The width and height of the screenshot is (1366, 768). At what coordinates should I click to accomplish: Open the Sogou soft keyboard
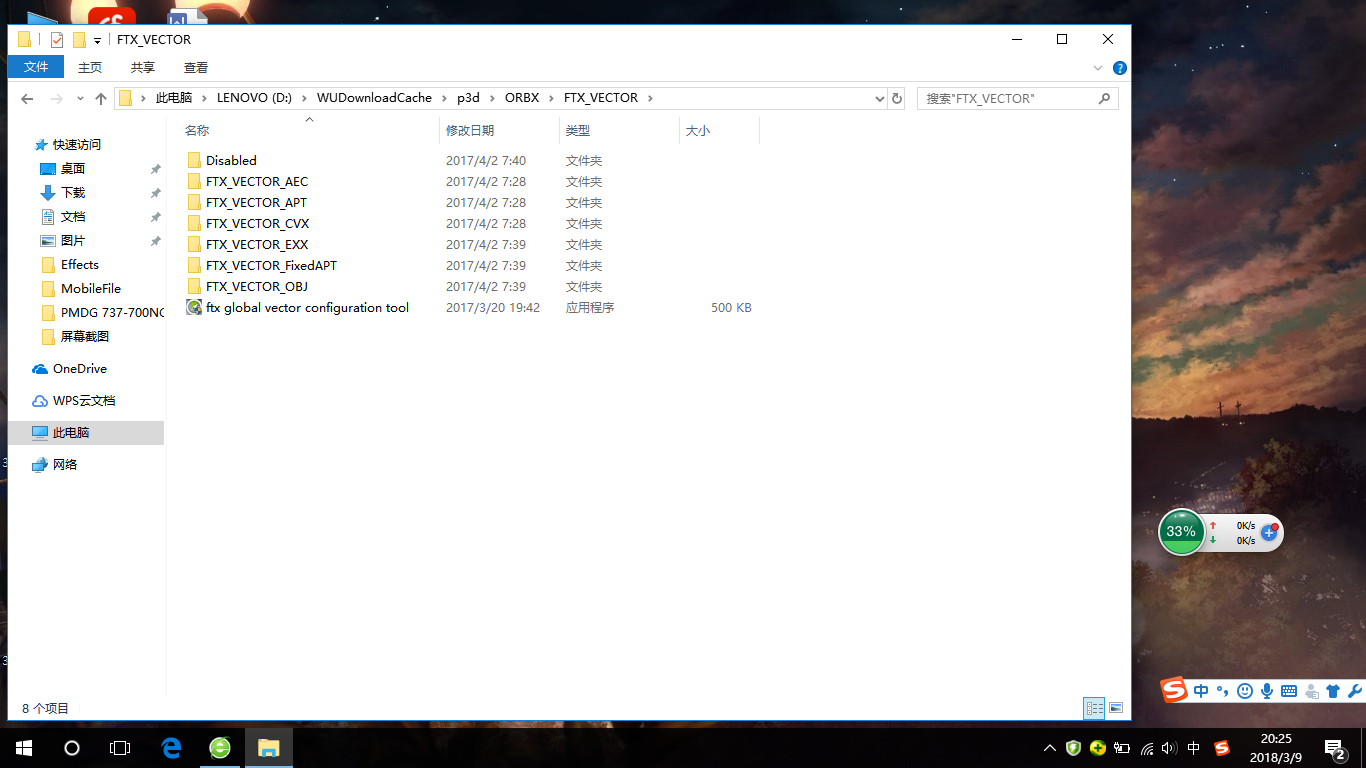pos(1289,690)
